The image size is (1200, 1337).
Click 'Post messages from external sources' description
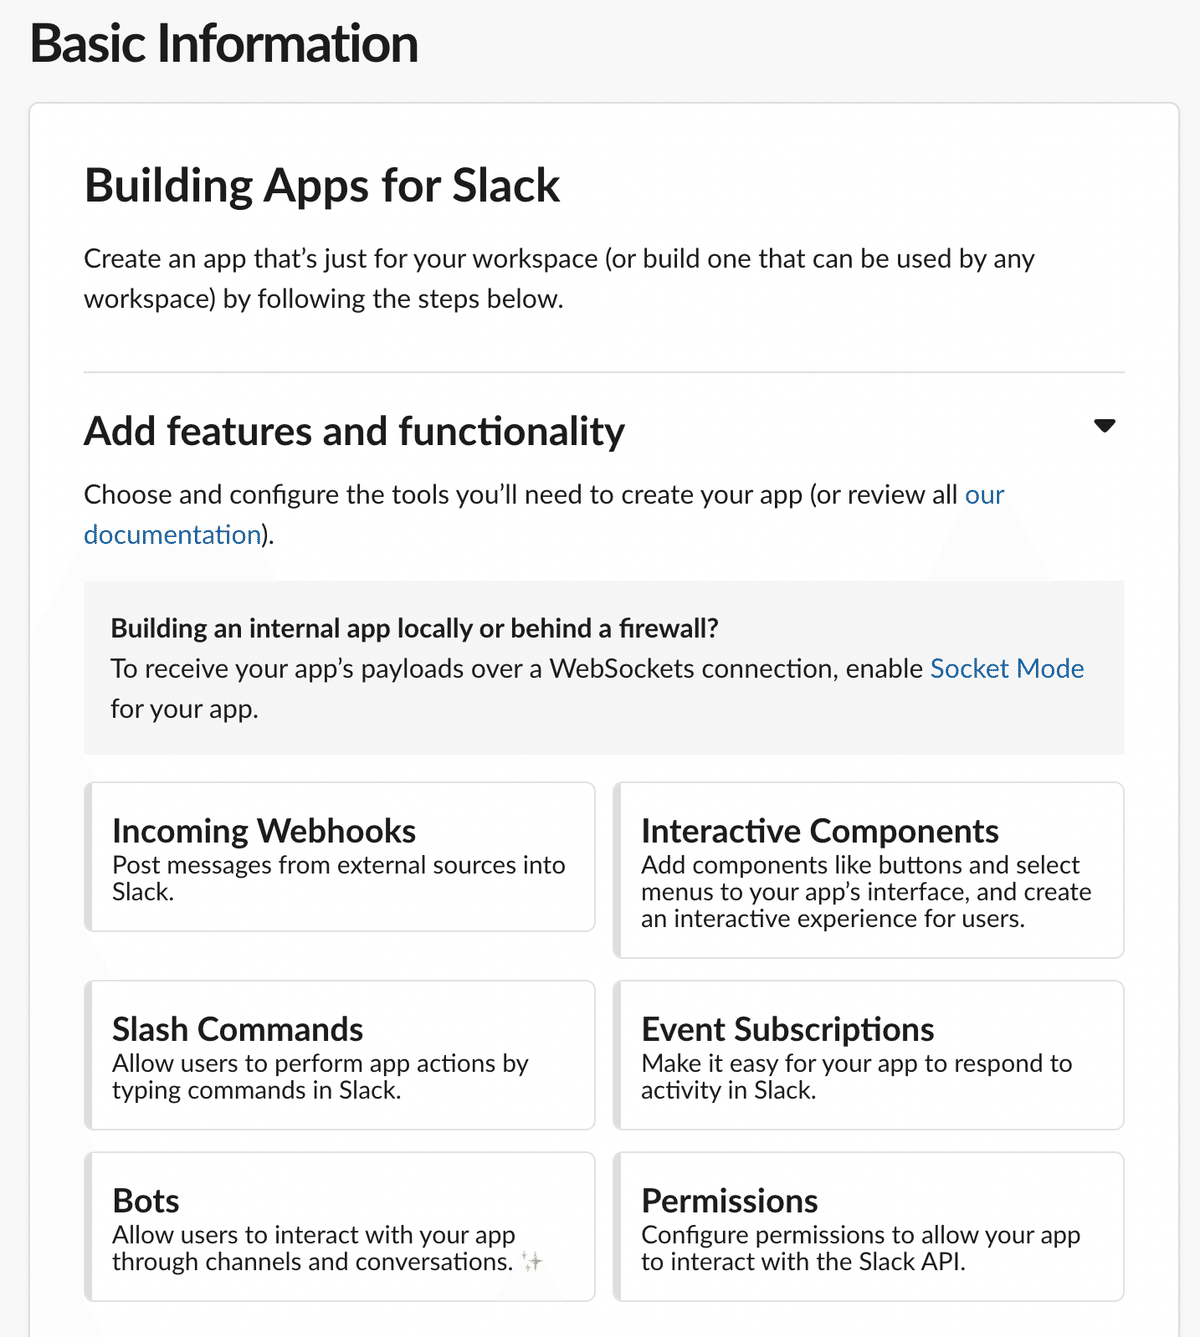pos(339,878)
